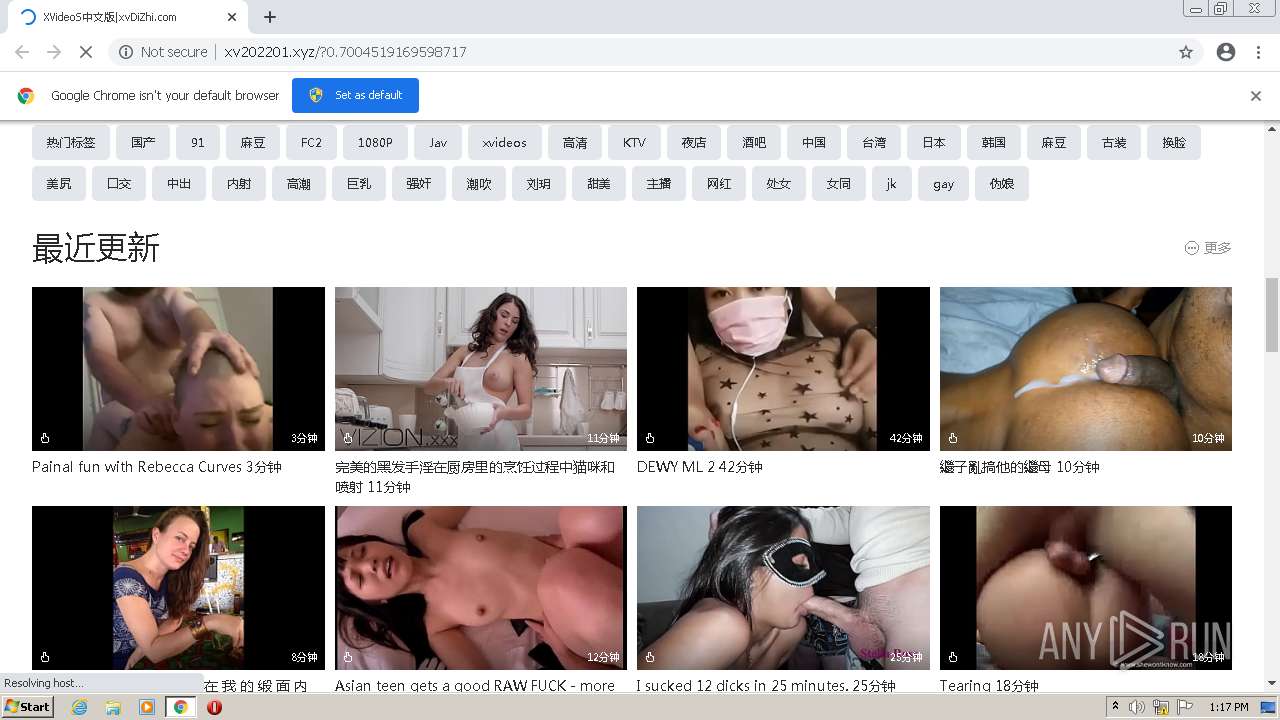Open the Chrome profile avatar icon
The image size is (1280, 720).
point(1226,52)
